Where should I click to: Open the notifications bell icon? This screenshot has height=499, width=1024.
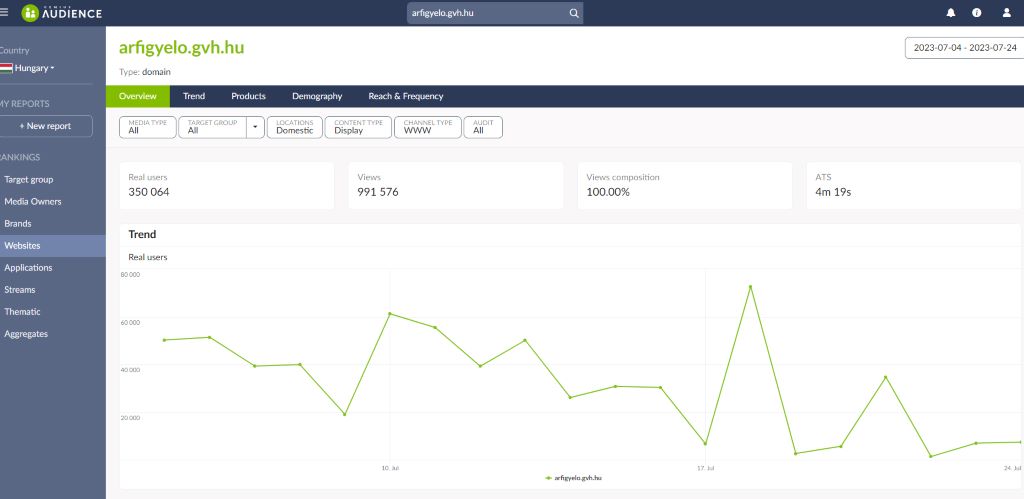pos(950,13)
